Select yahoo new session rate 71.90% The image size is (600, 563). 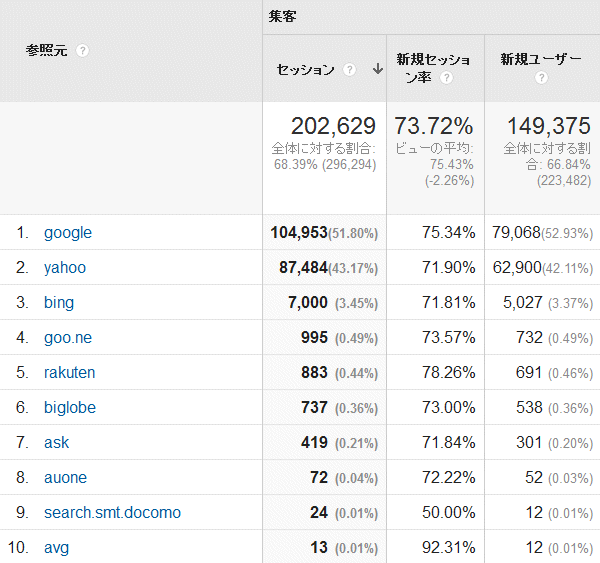click(x=448, y=268)
